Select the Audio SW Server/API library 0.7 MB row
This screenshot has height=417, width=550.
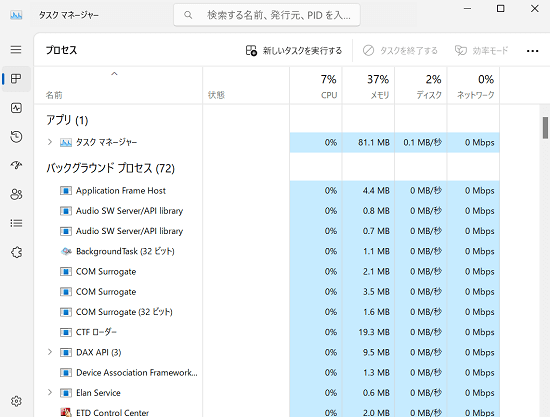tap(267, 231)
